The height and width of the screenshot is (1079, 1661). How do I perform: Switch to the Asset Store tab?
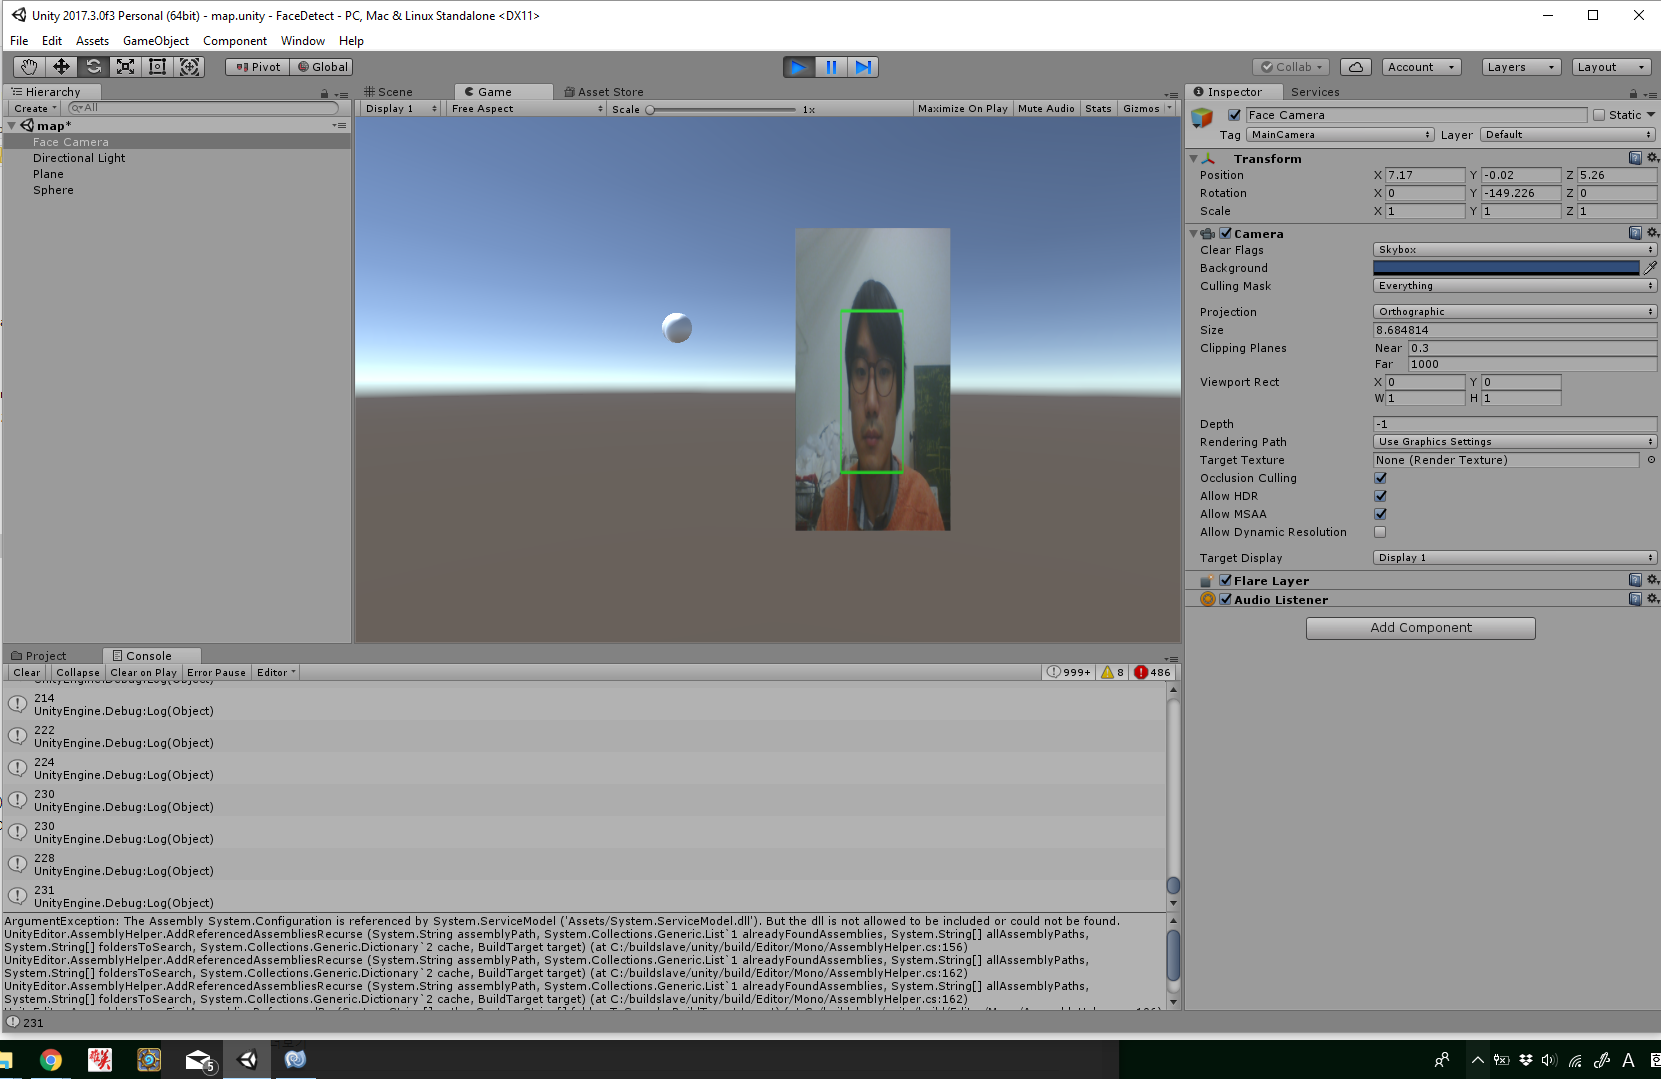(604, 92)
